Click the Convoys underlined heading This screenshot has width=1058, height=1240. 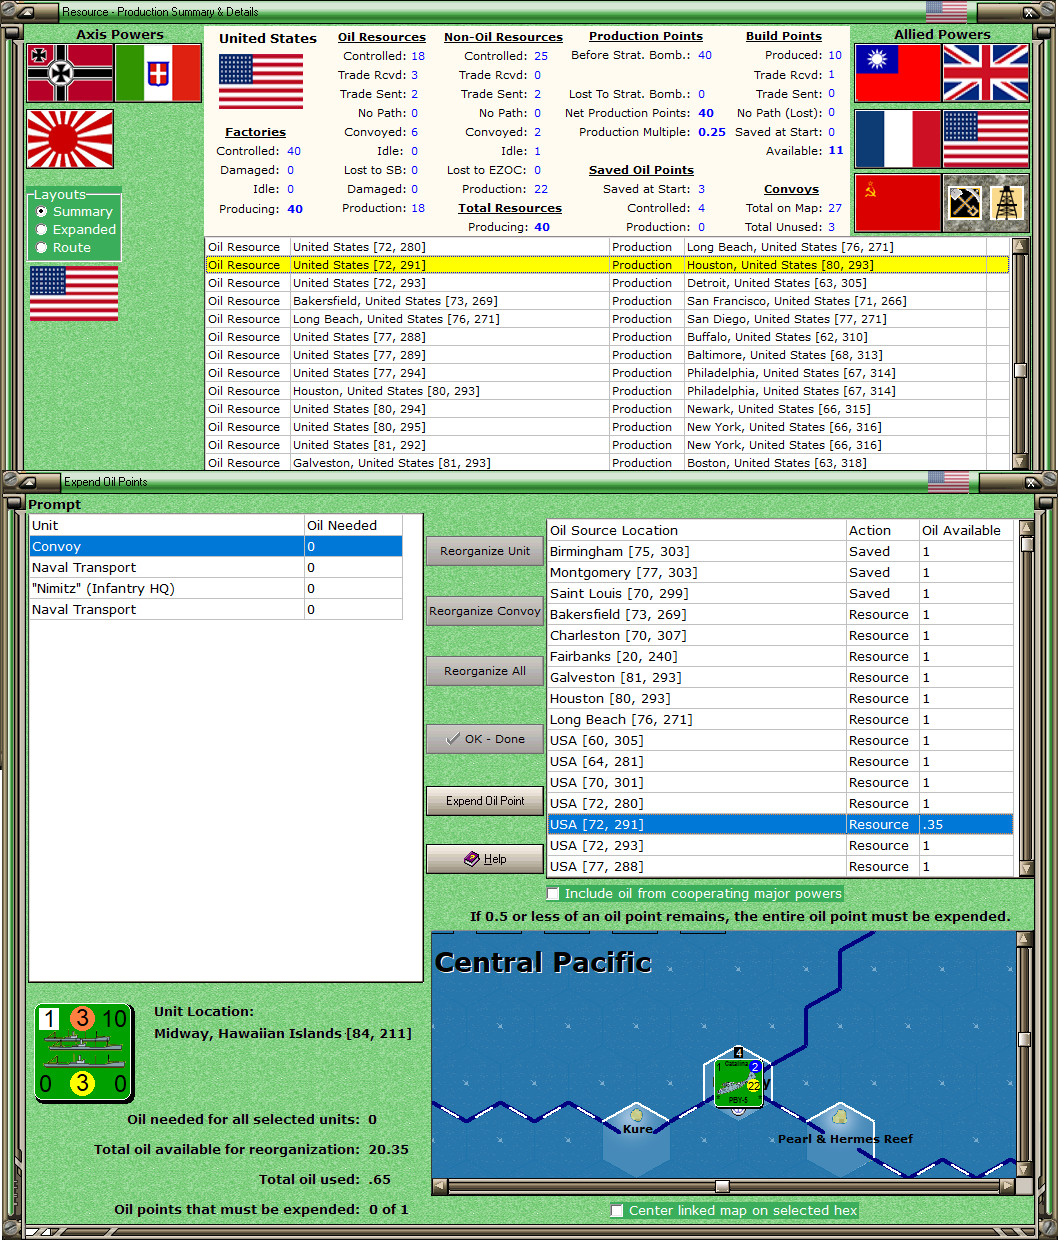coord(791,189)
